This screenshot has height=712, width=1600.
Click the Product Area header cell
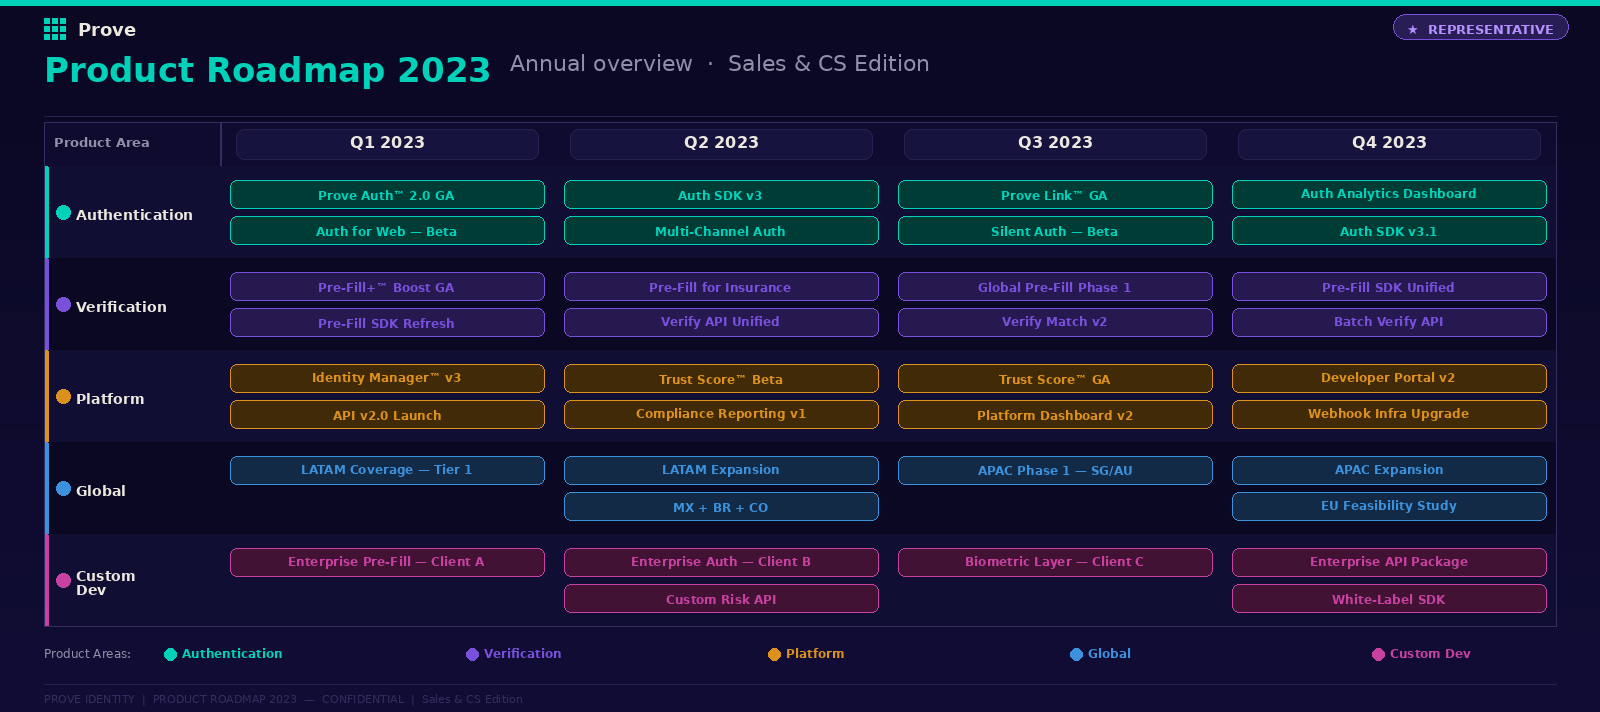coord(132,143)
